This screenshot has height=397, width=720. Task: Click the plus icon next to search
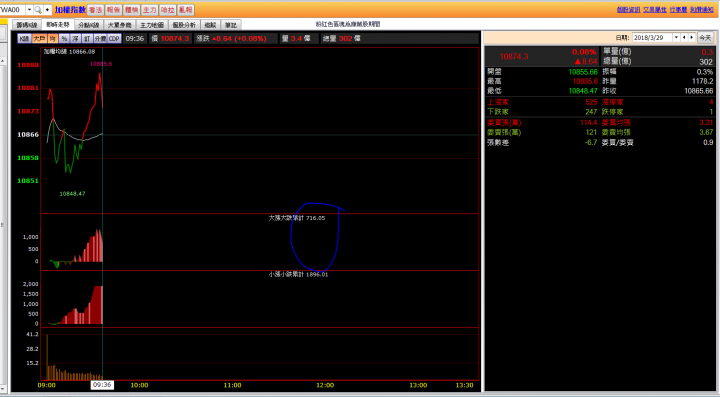[x=47, y=10]
